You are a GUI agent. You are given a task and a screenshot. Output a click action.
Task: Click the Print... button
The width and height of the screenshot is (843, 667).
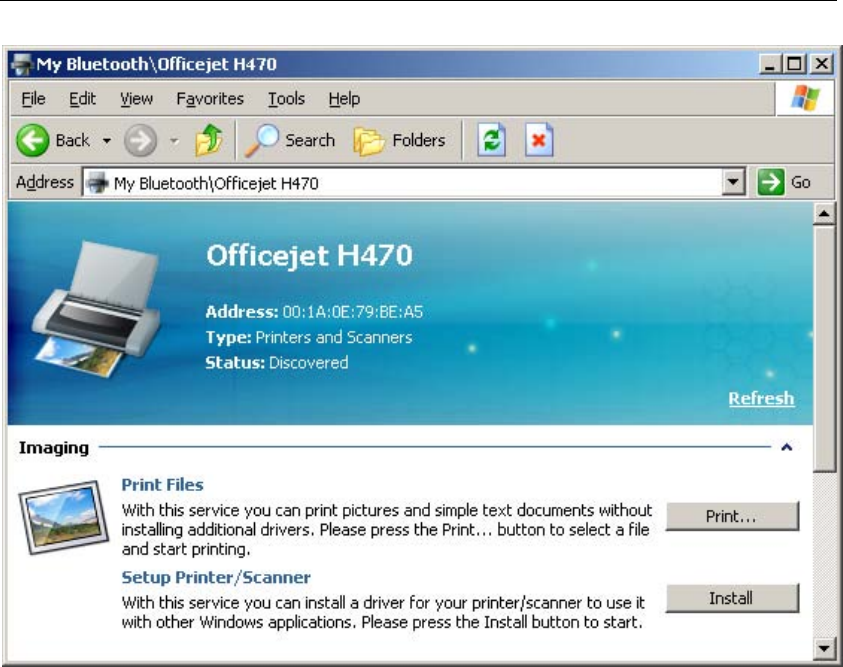pyautogui.click(x=732, y=517)
